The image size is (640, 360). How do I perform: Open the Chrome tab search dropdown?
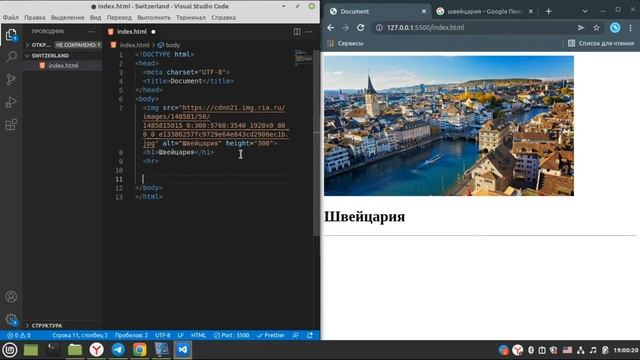(585, 11)
